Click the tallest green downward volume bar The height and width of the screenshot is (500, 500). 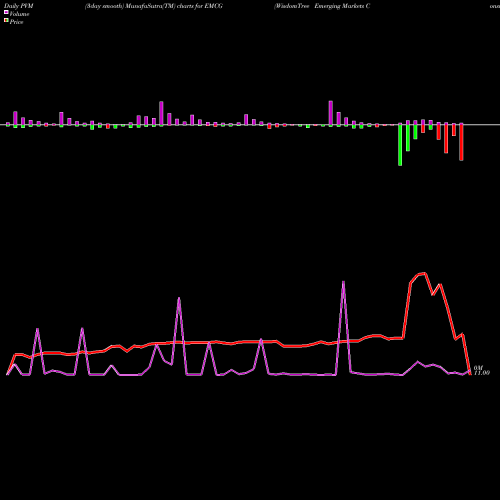point(400,145)
